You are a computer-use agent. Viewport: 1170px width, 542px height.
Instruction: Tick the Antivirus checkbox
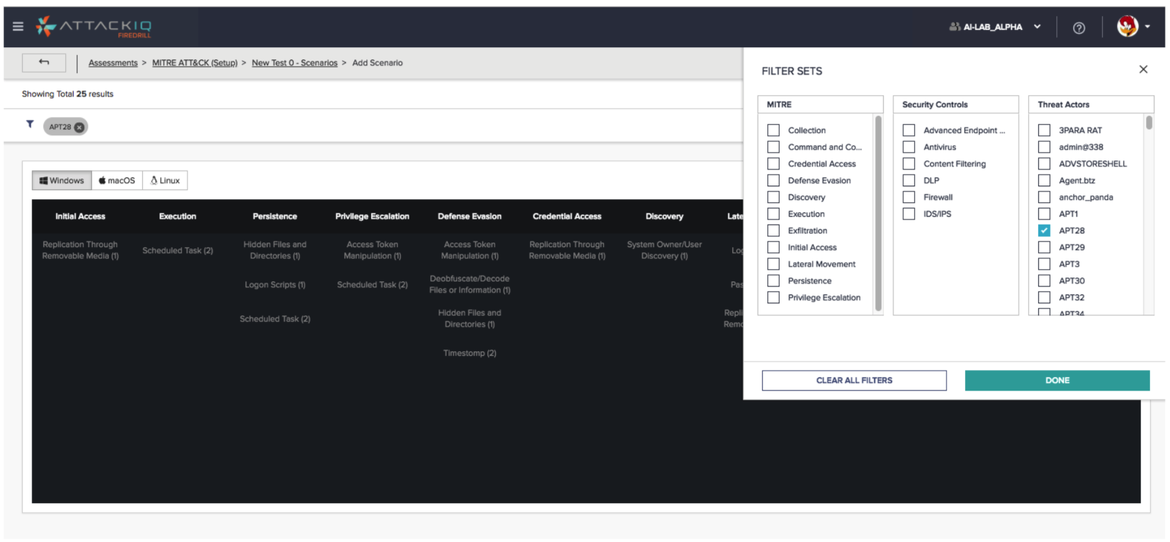click(909, 147)
